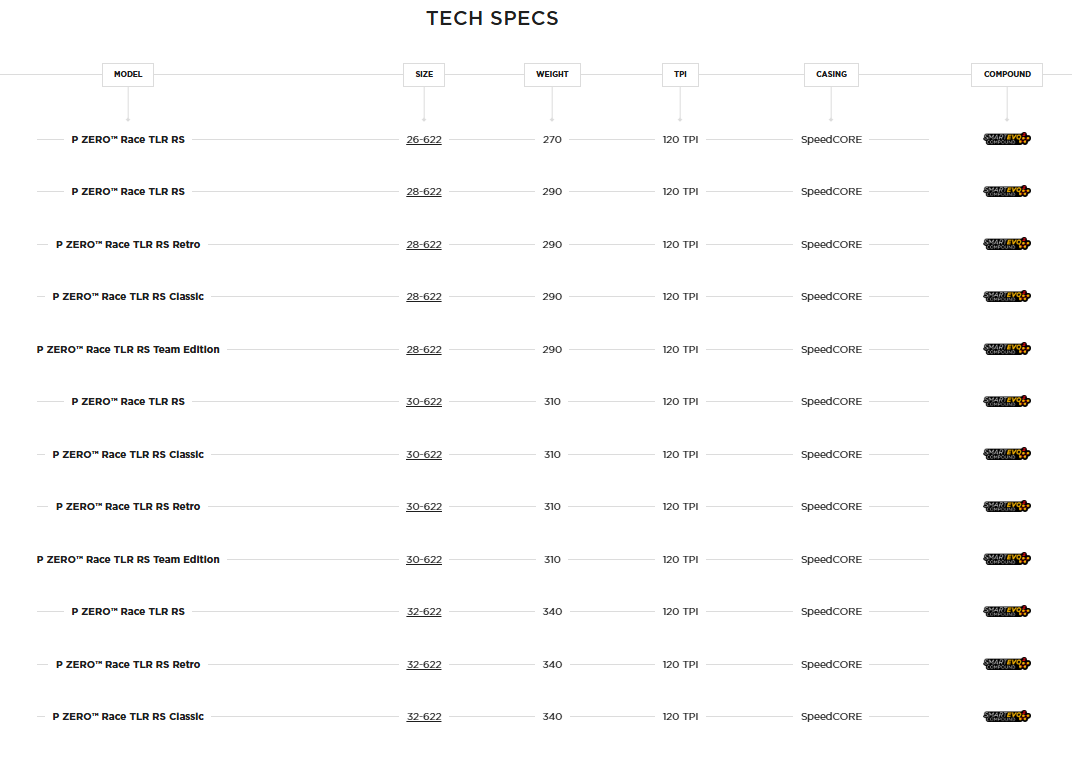Open the 28-622 size link for Retro
The image size is (1072, 772).
[424, 245]
